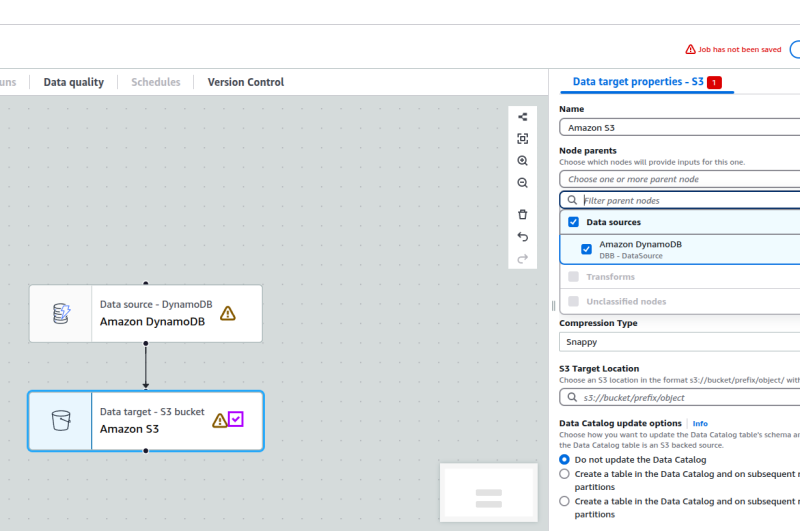Open the Data target properties - S3 tab

(x=638, y=82)
